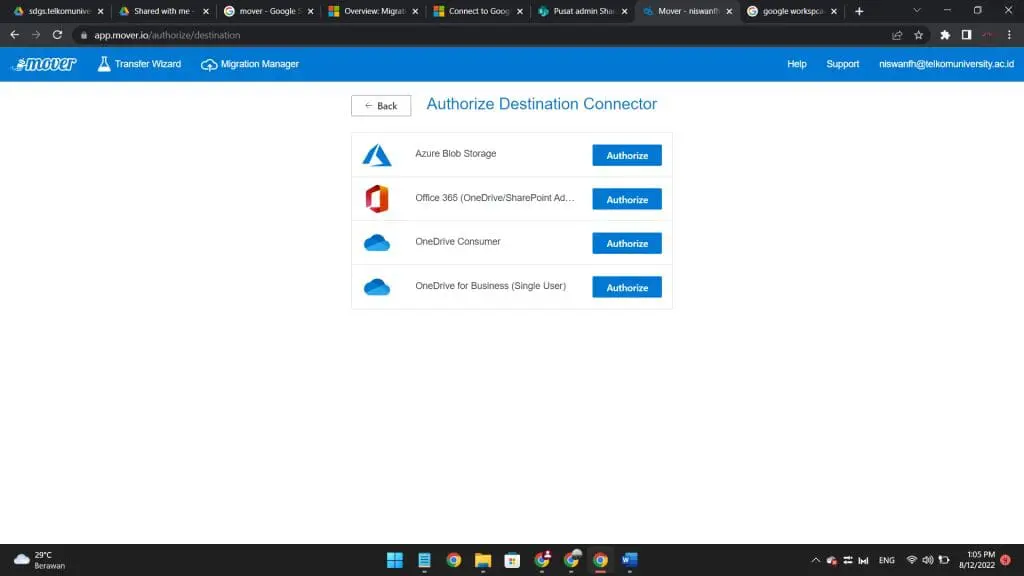Authorize OneDrive Consumer

pos(627,243)
